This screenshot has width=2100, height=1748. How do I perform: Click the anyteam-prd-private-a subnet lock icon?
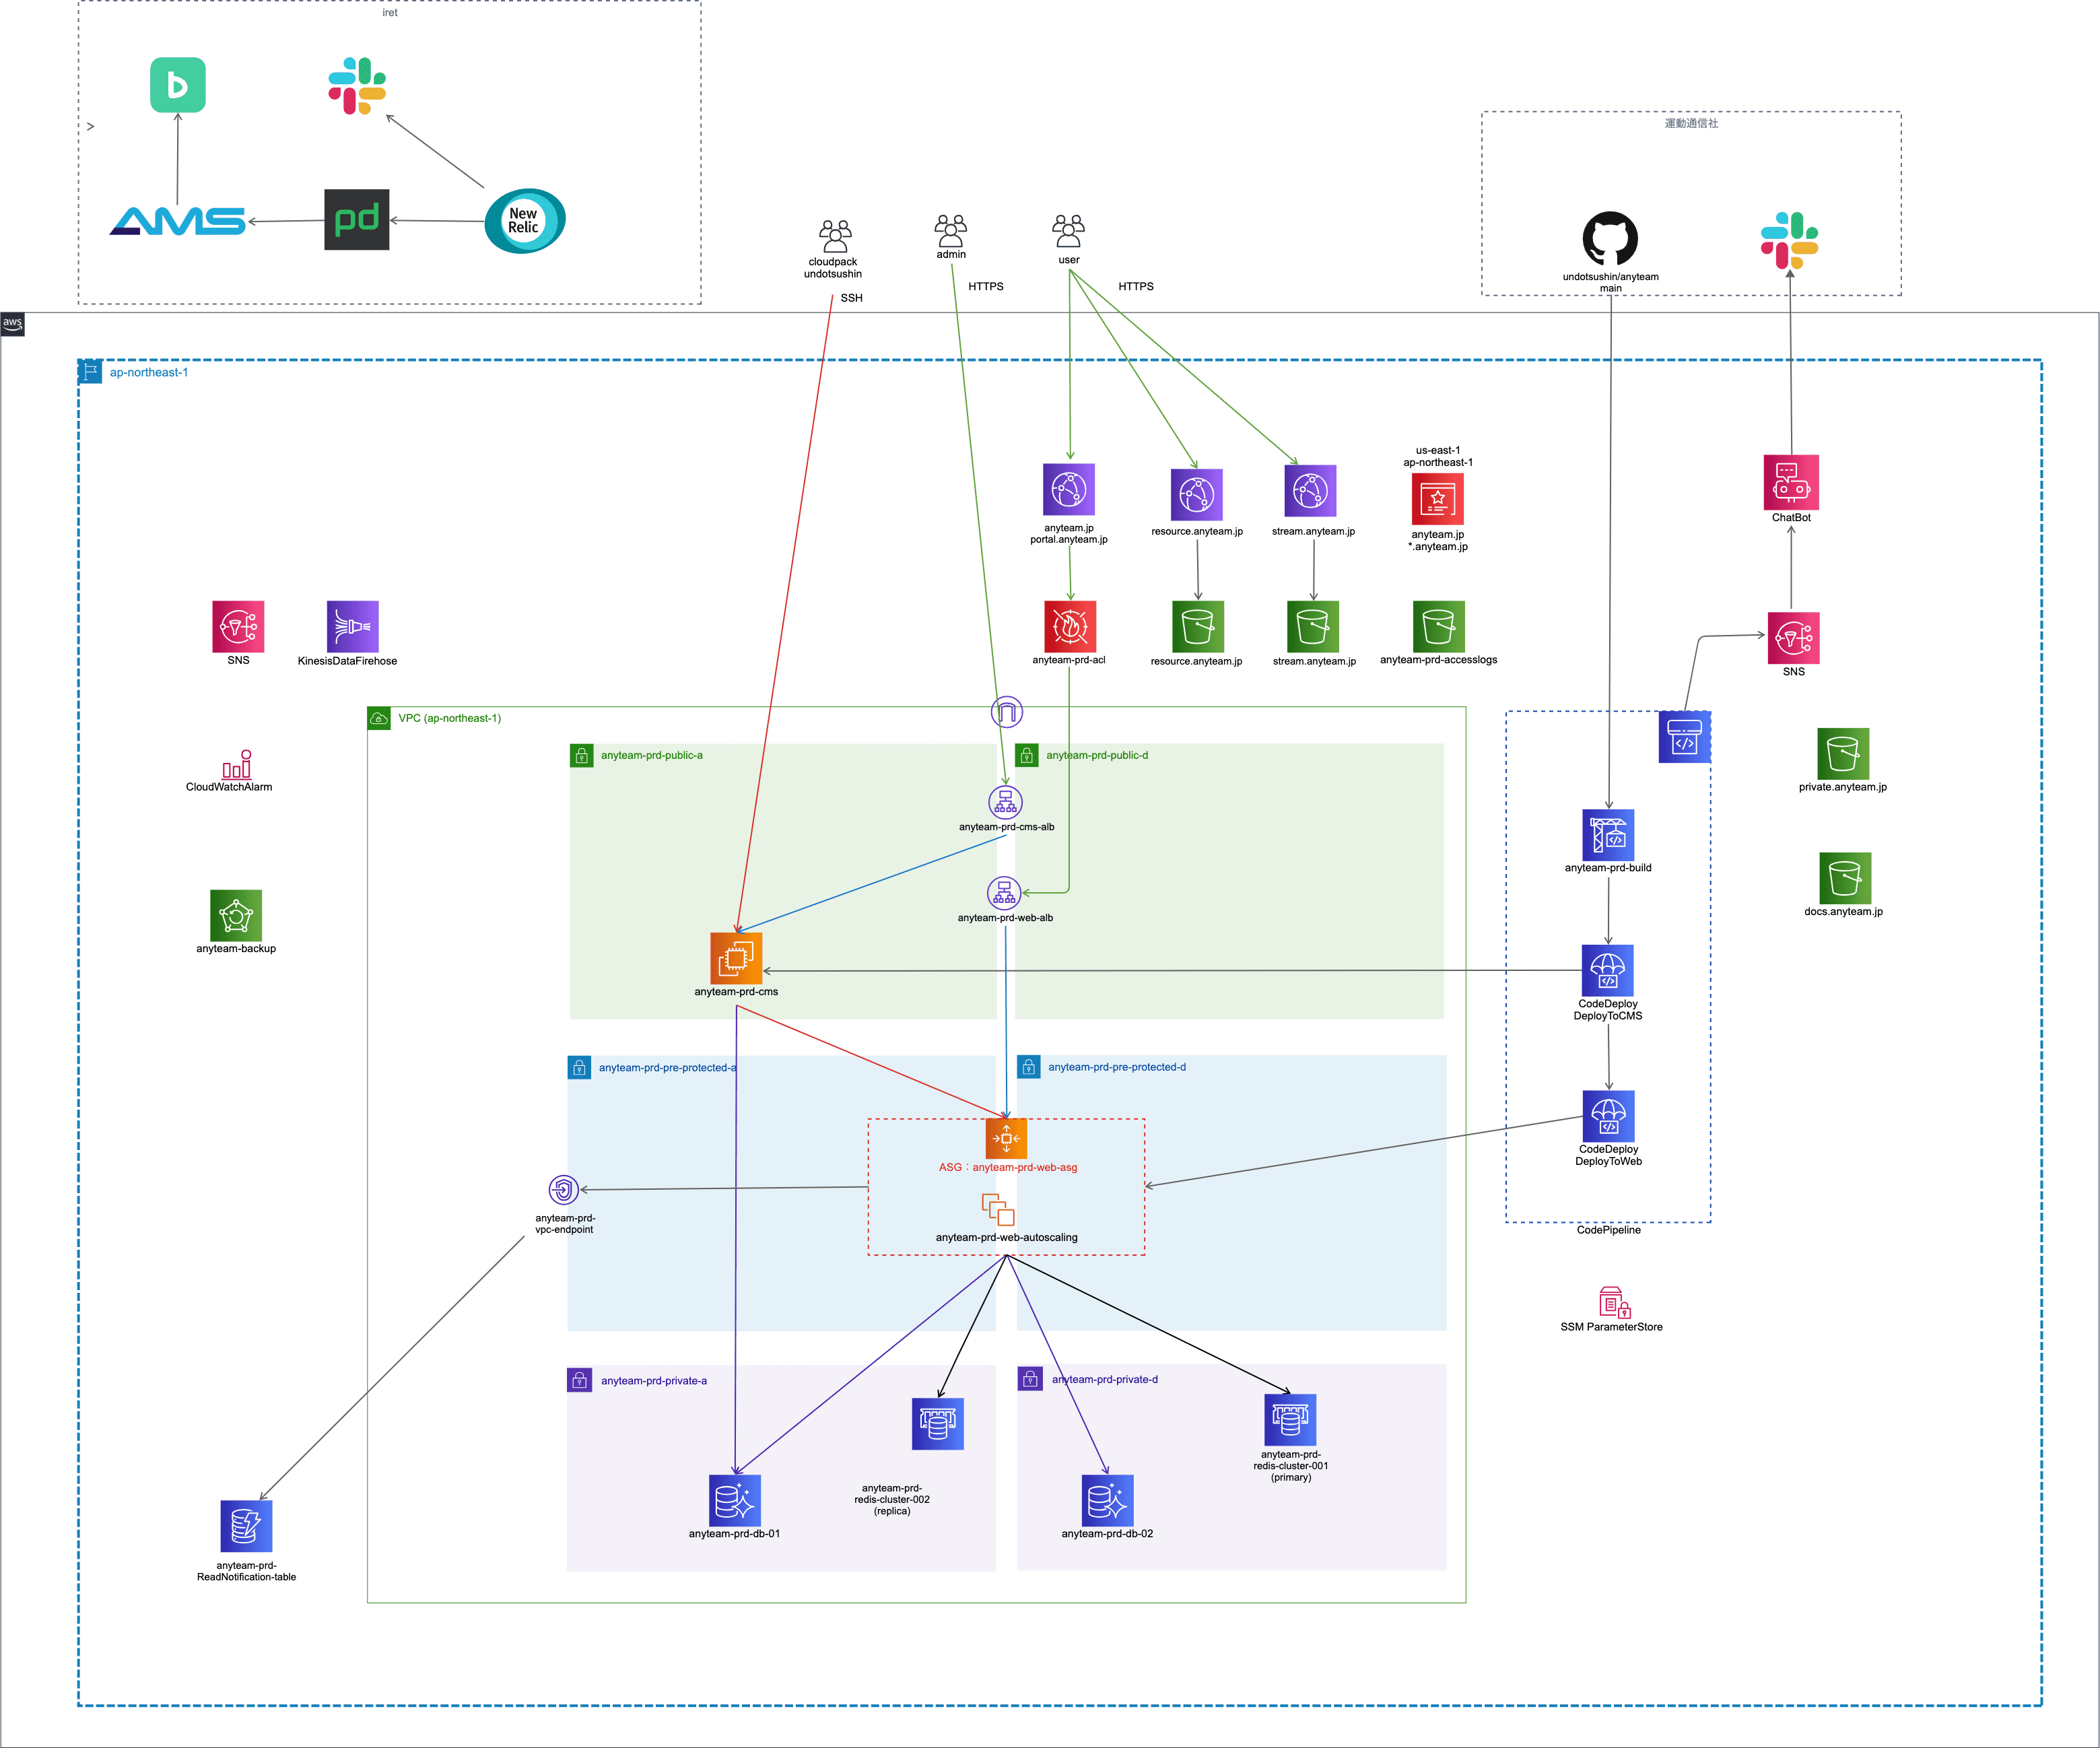click(x=580, y=1380)
